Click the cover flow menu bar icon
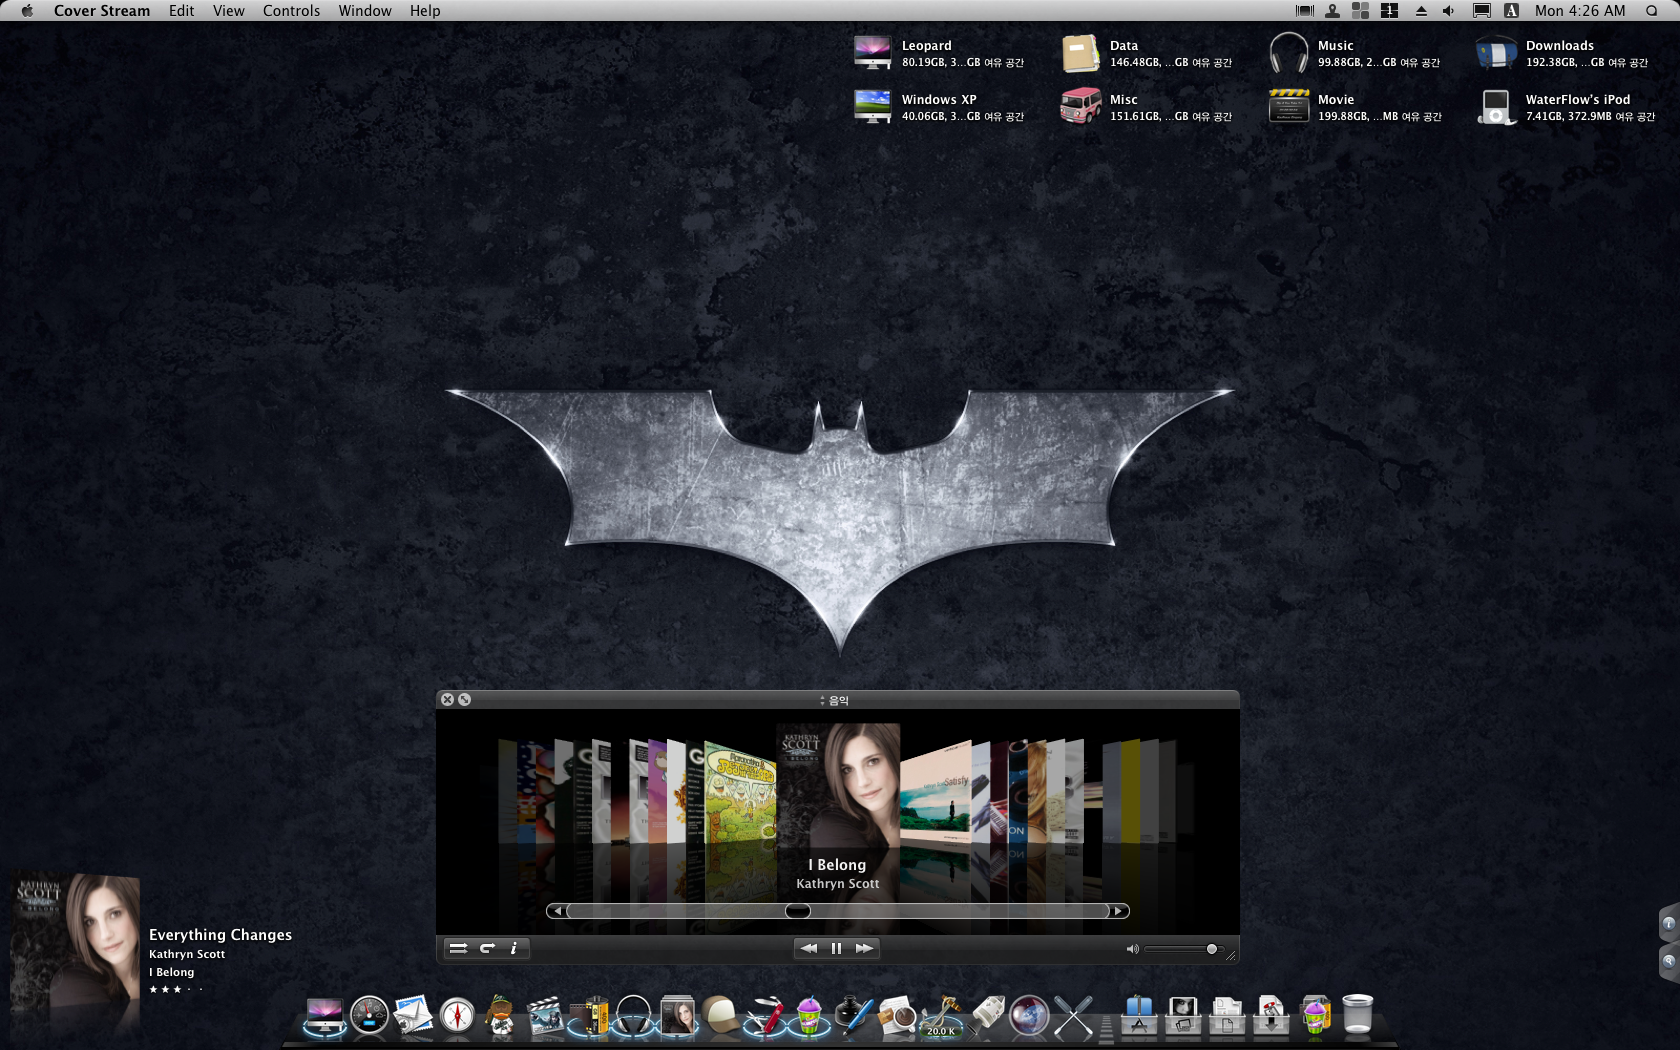The image size is (1680, 1050). tap(1304, 11)
